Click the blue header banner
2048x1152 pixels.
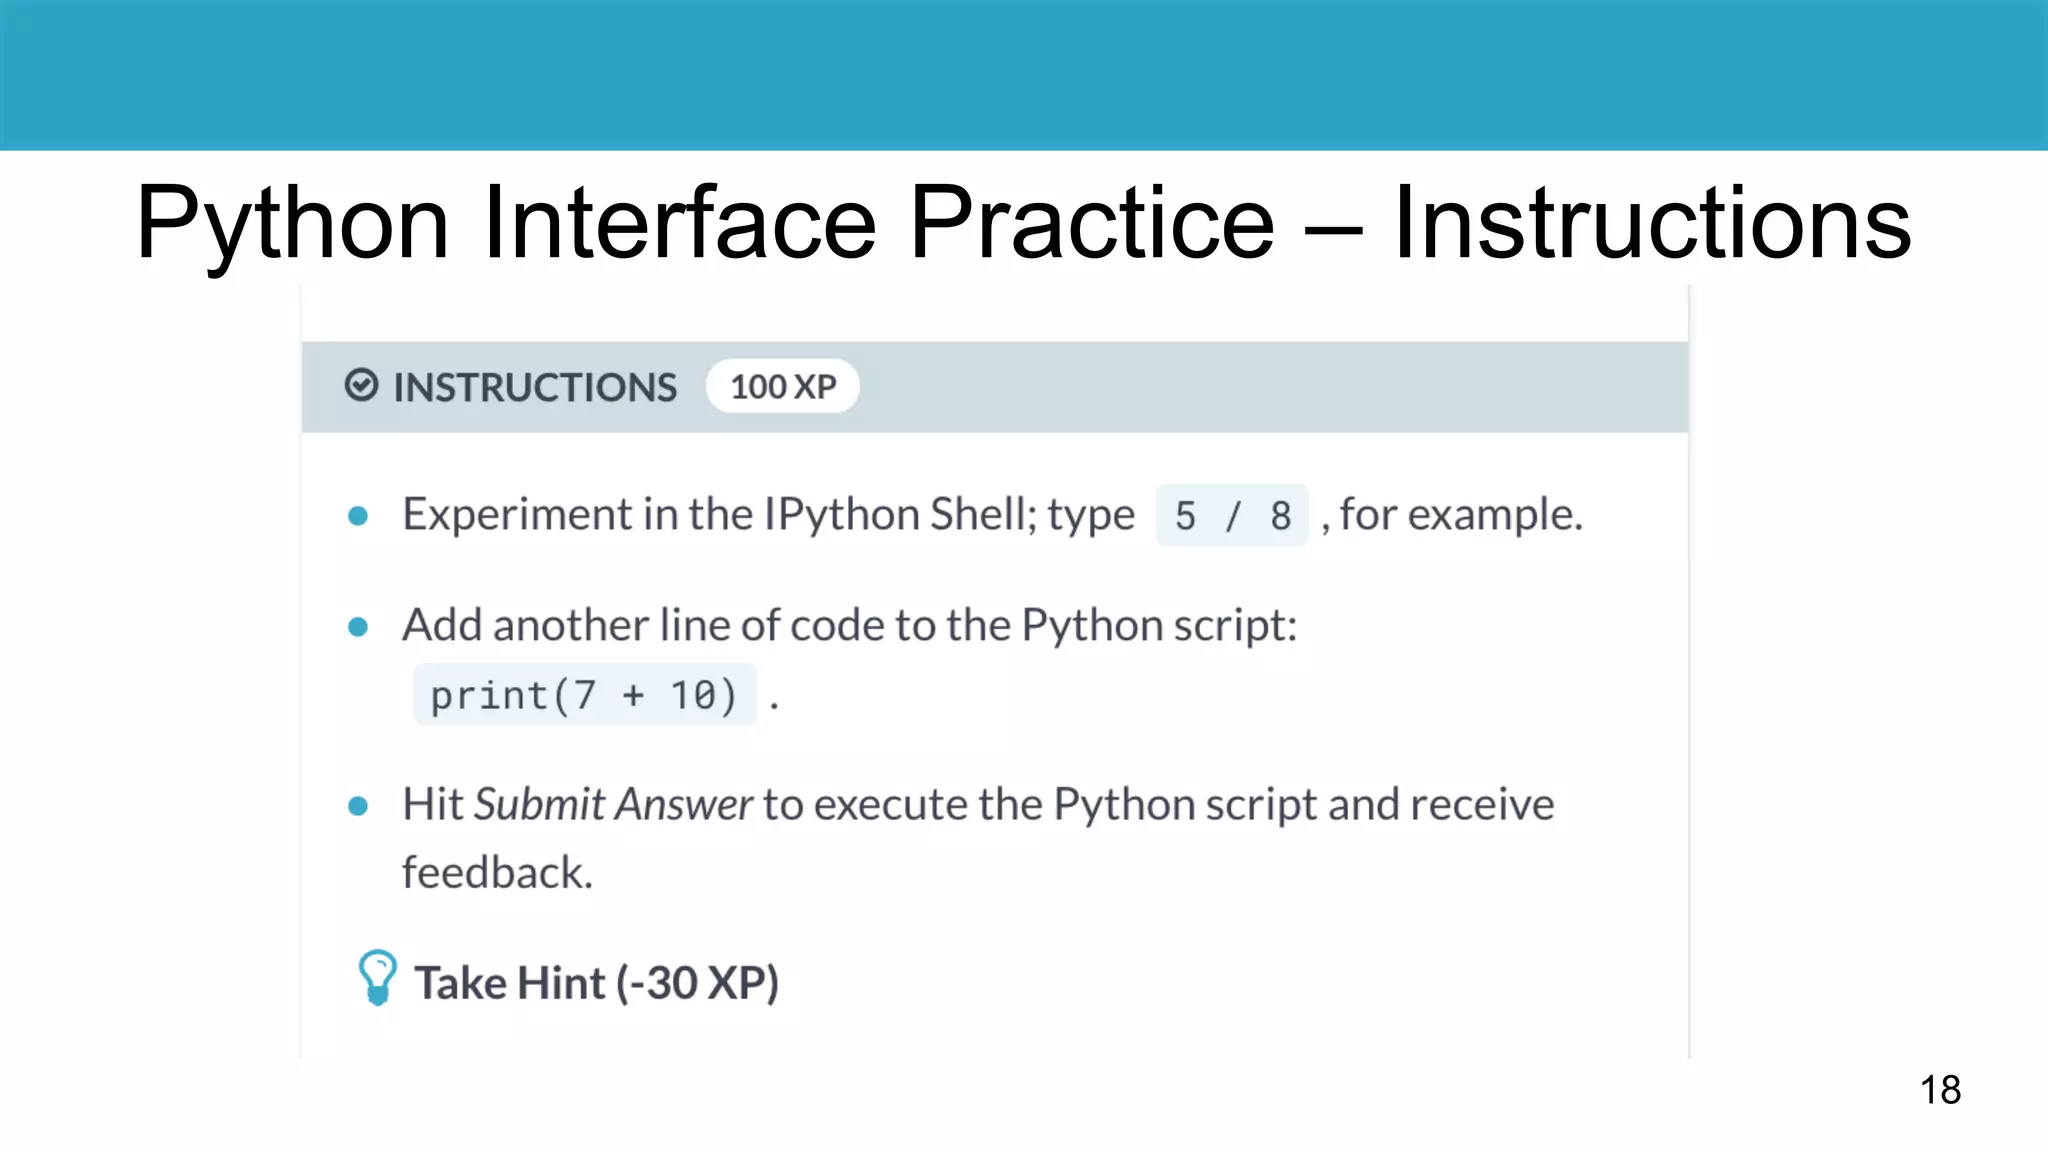click(x=1024, y=75)
